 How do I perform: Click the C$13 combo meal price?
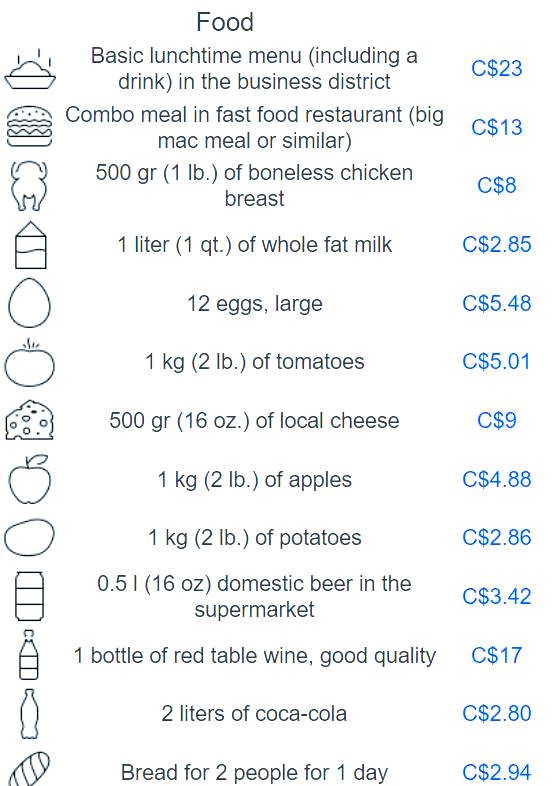(x=496, y=127)
